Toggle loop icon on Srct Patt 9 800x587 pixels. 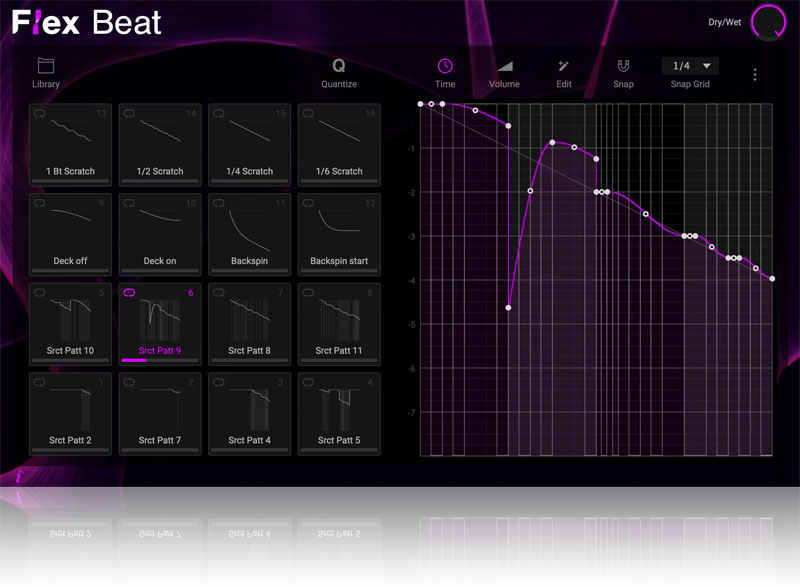point(130,294)
